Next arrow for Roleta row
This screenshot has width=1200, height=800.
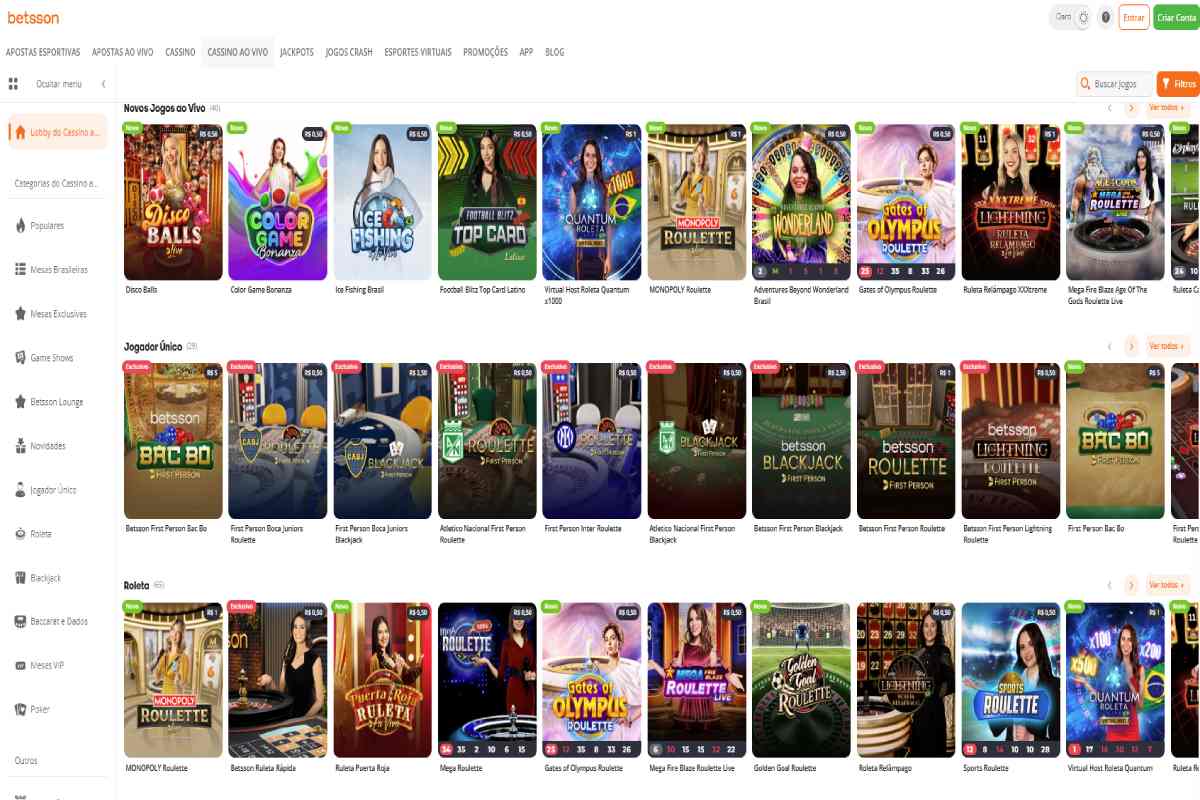pyautogui.click(x=1131, y=585)
